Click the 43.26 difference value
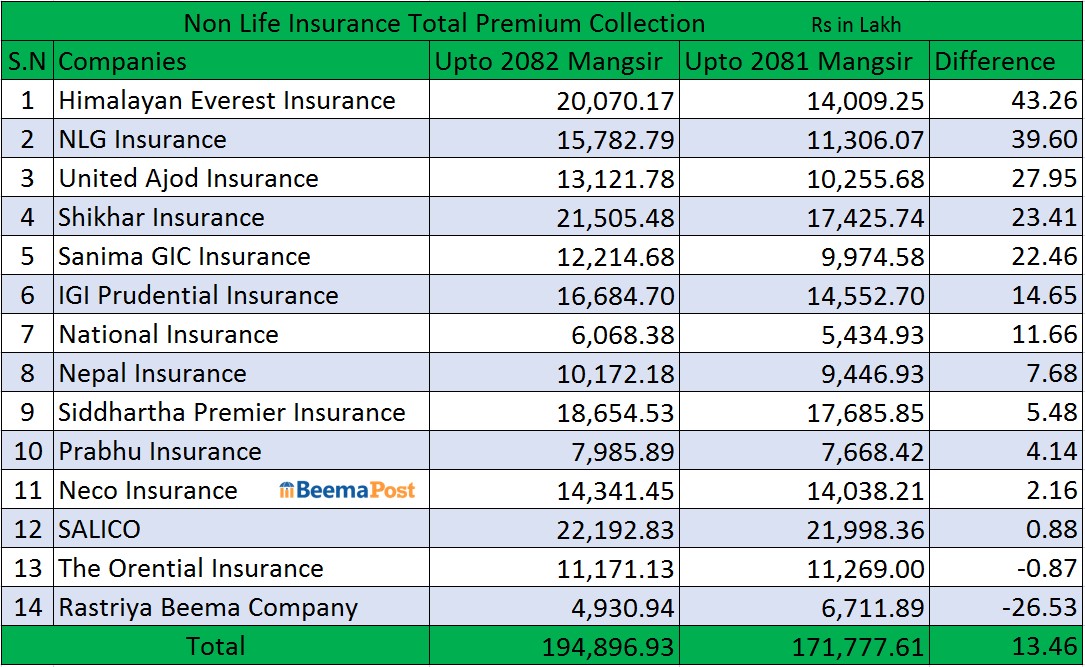Image resolution: width=1085 pixels, height=667 pixels. click(x=1044, y=100)
